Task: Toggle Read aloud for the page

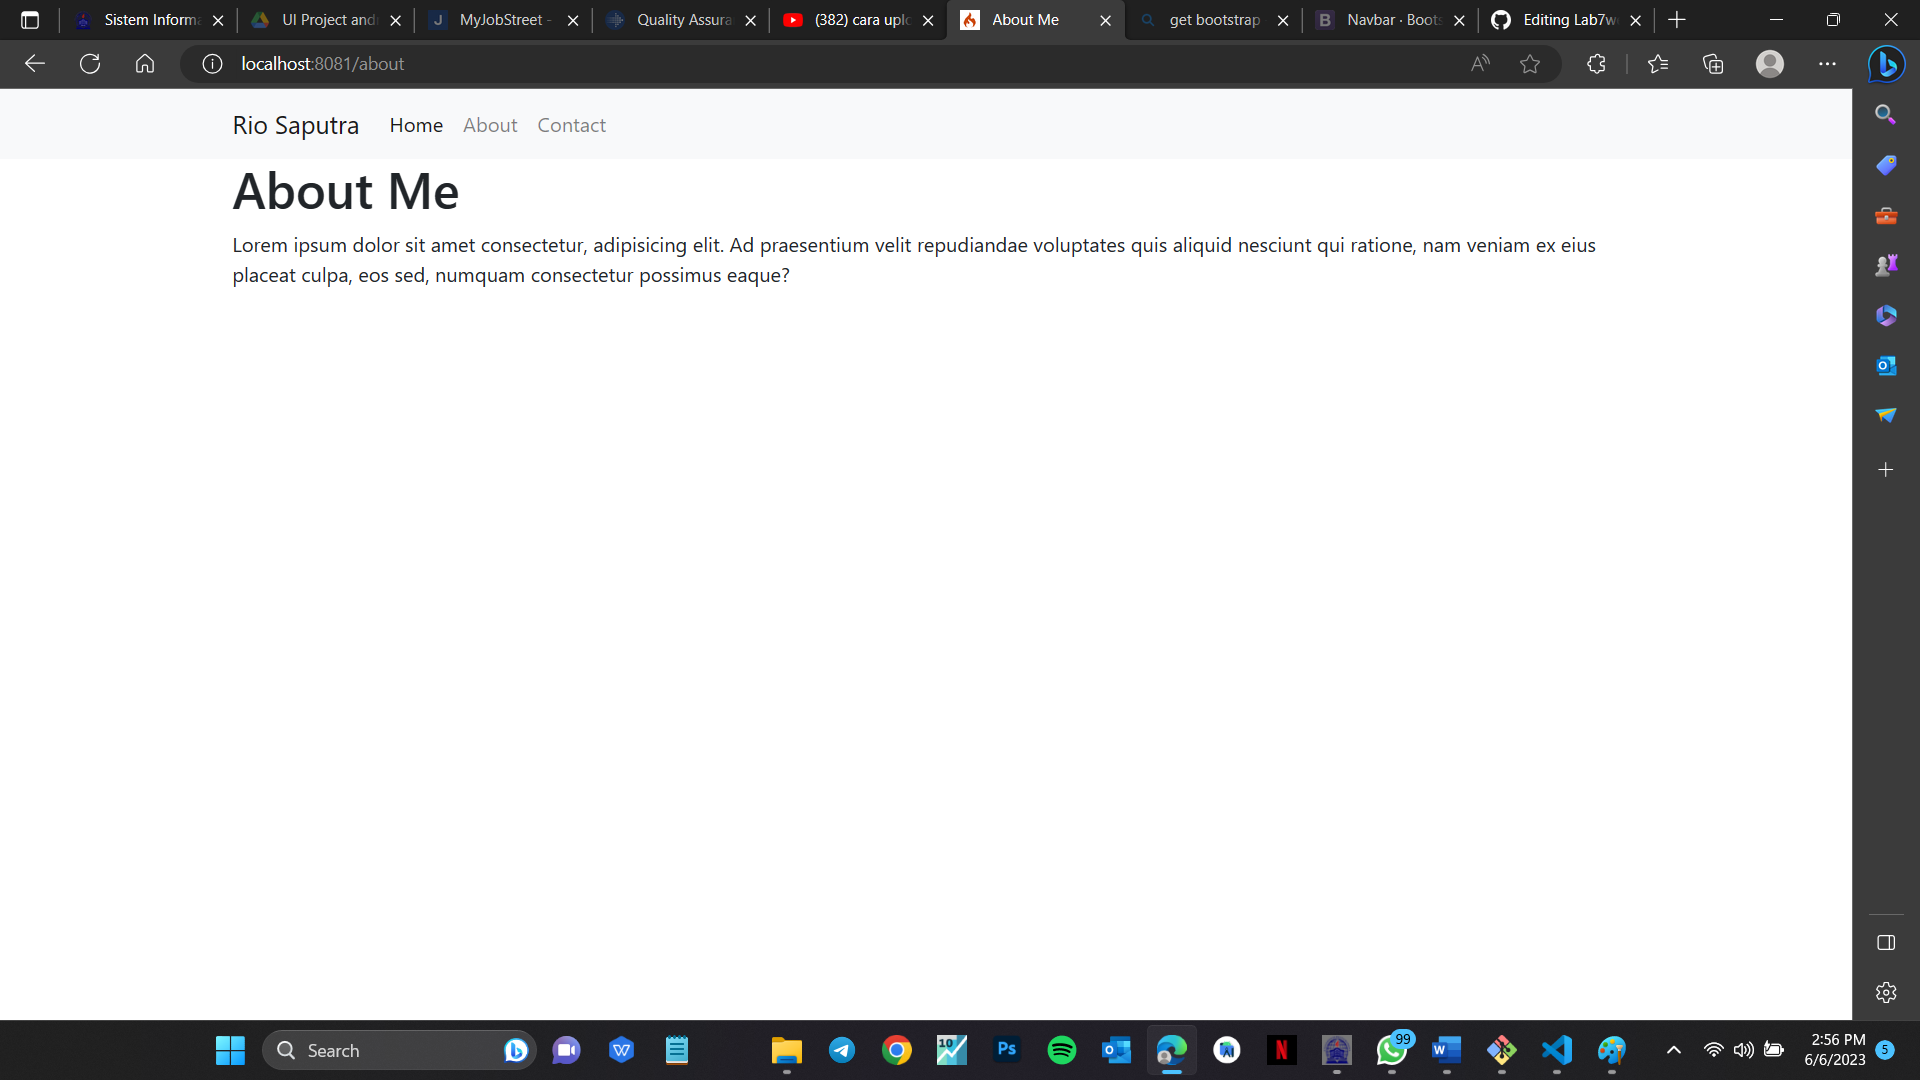Action: coord(1480,63)
